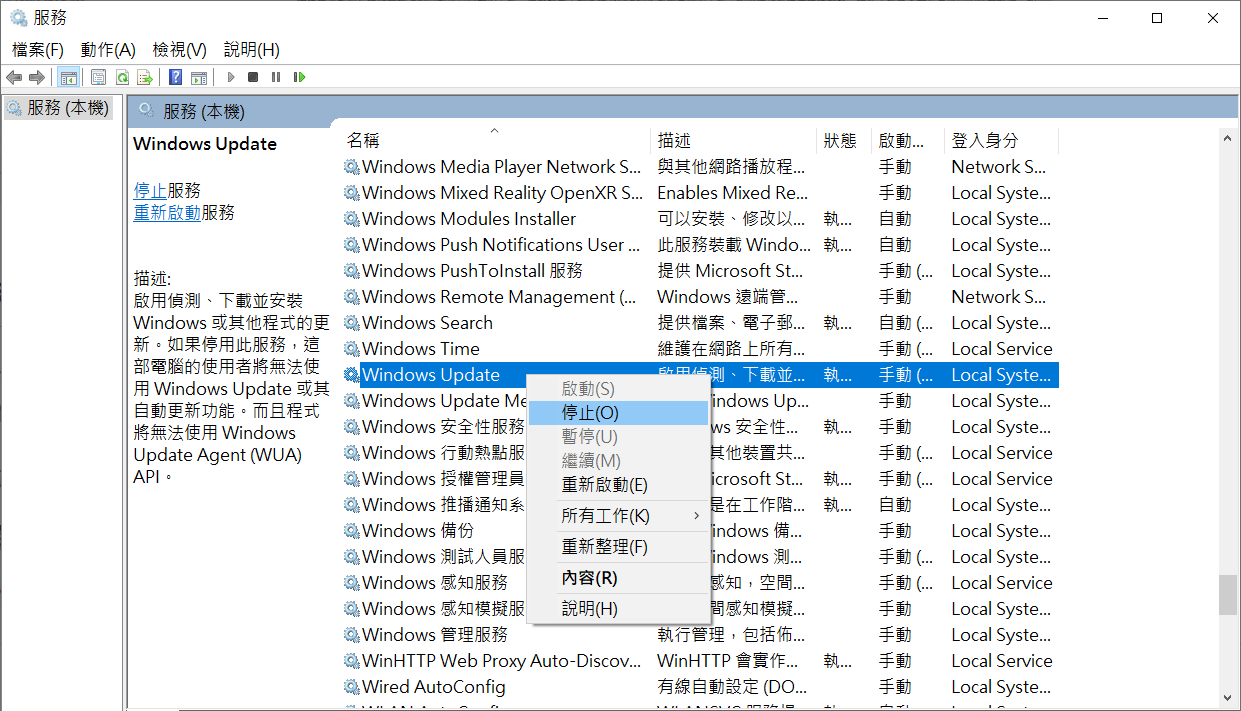This screenshot has height=711, width=1241.
Task: Click the 重新啟動 link in the description pane
Action: pyautogui.click(x=167, y=212)
